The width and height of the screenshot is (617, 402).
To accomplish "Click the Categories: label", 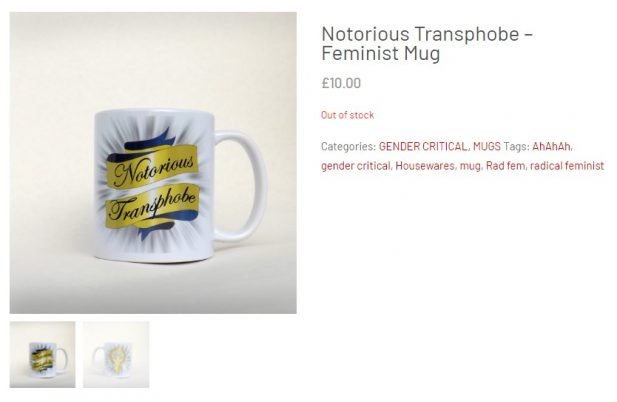I will (349, 147).
